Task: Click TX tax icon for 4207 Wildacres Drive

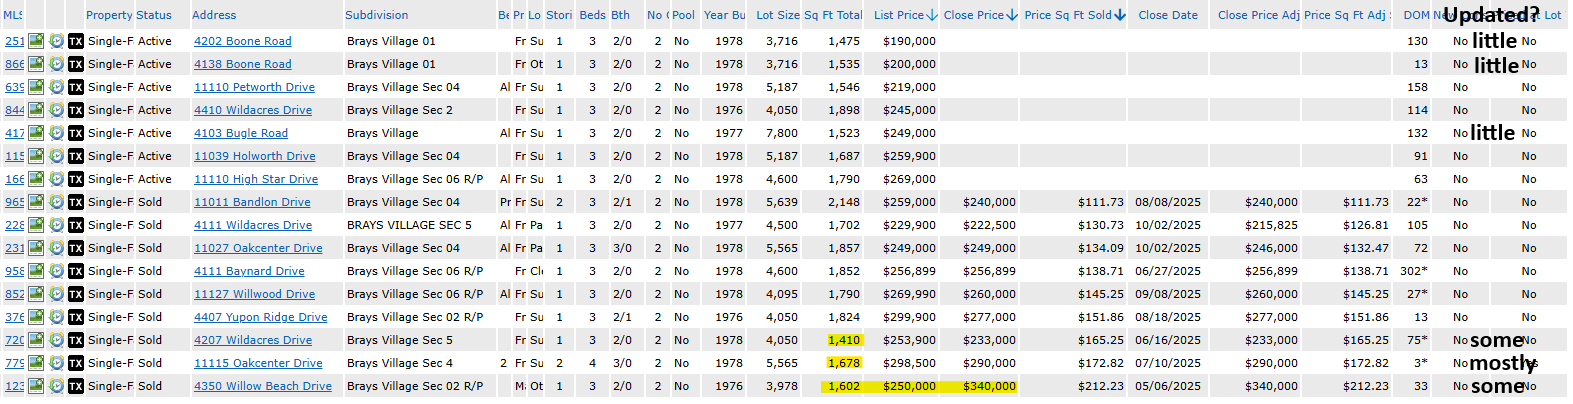Action: pyautogui.click(x=76, y=340)
